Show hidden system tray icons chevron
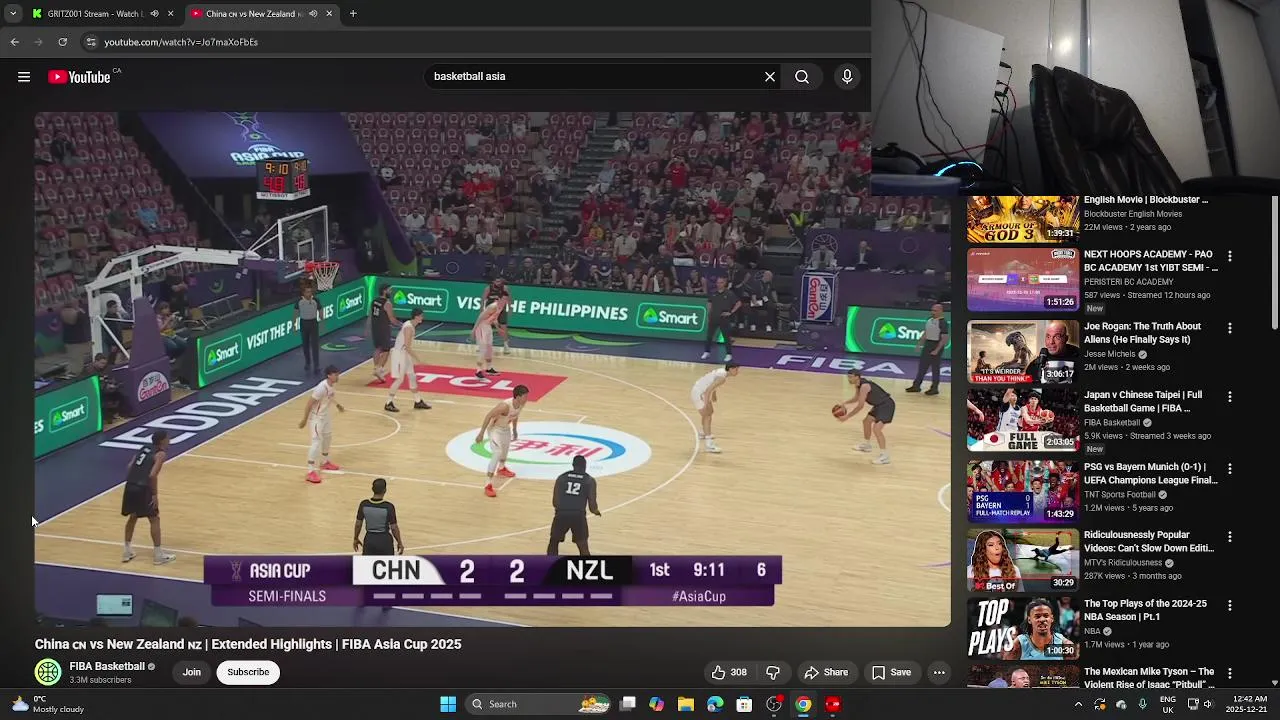Viewport: 1280px width, 720px height. click(1078, 704)
